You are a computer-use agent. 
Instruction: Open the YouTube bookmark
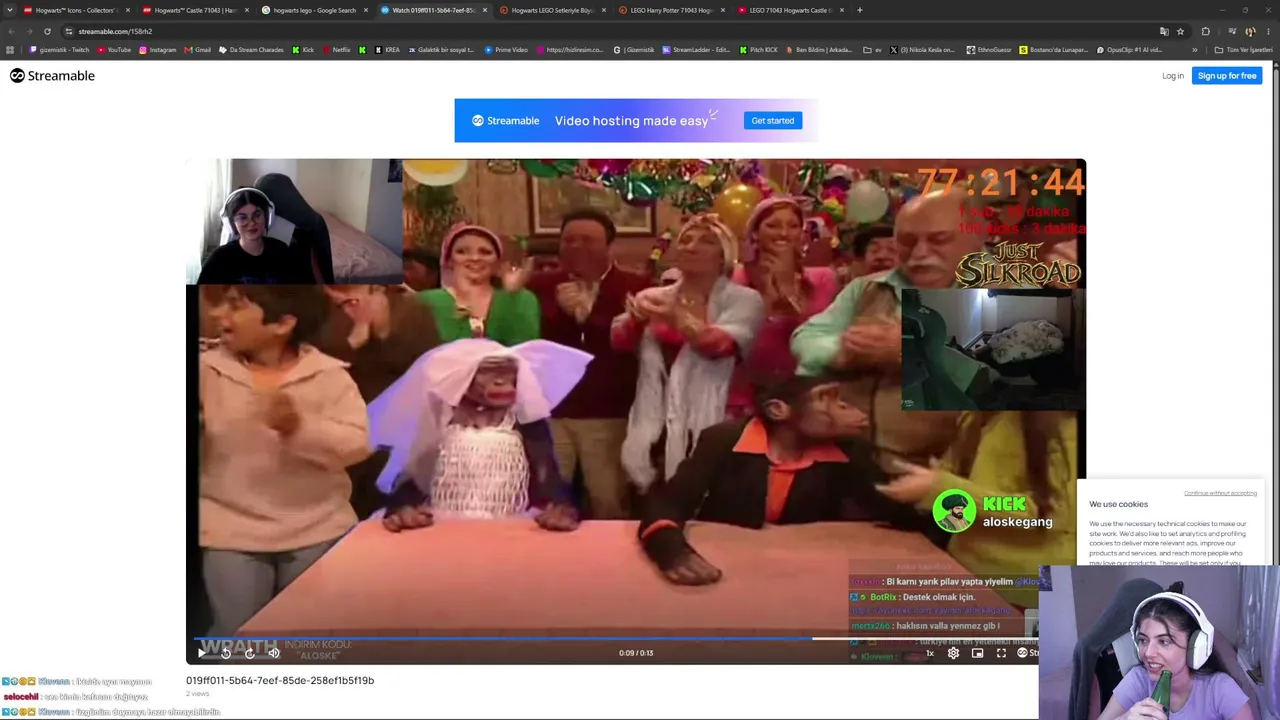(x=114, y=50)
